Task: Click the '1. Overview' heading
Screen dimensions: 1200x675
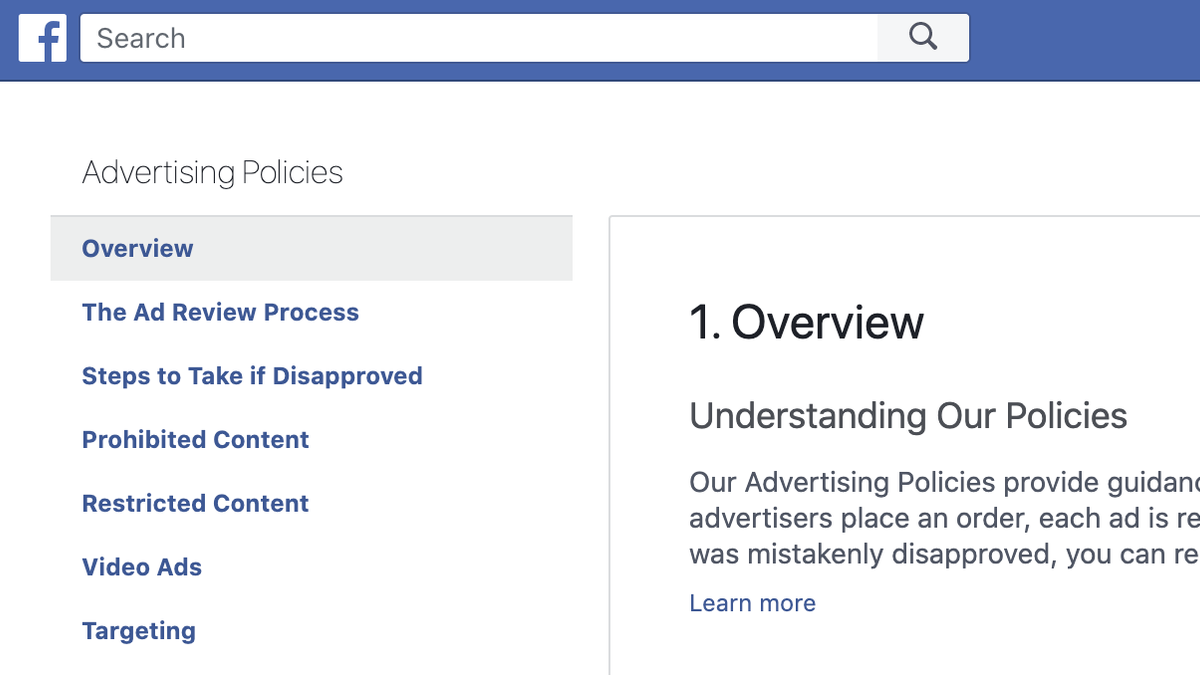Action: (806, 323)
